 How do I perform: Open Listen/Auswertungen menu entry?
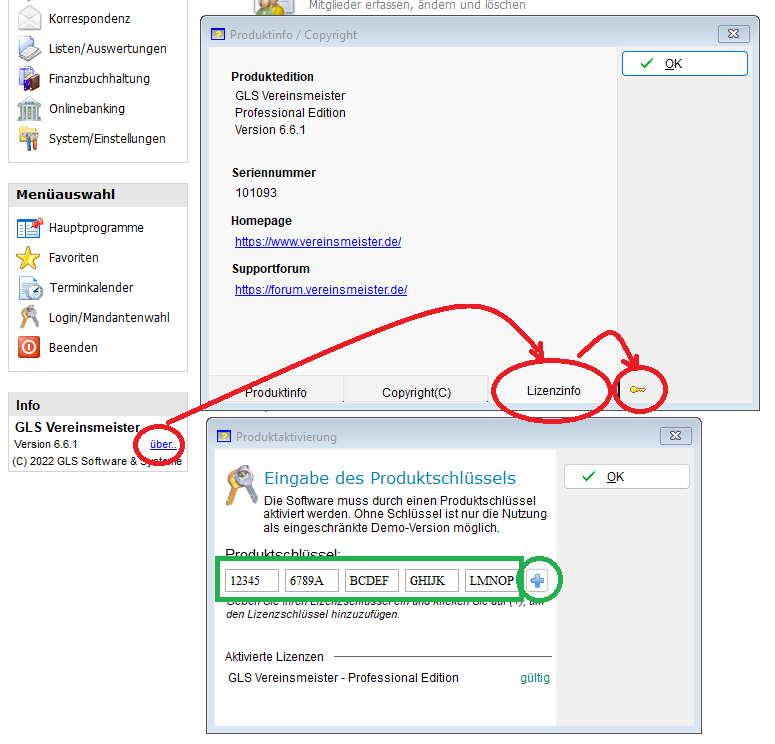click(x=108, y=48)
